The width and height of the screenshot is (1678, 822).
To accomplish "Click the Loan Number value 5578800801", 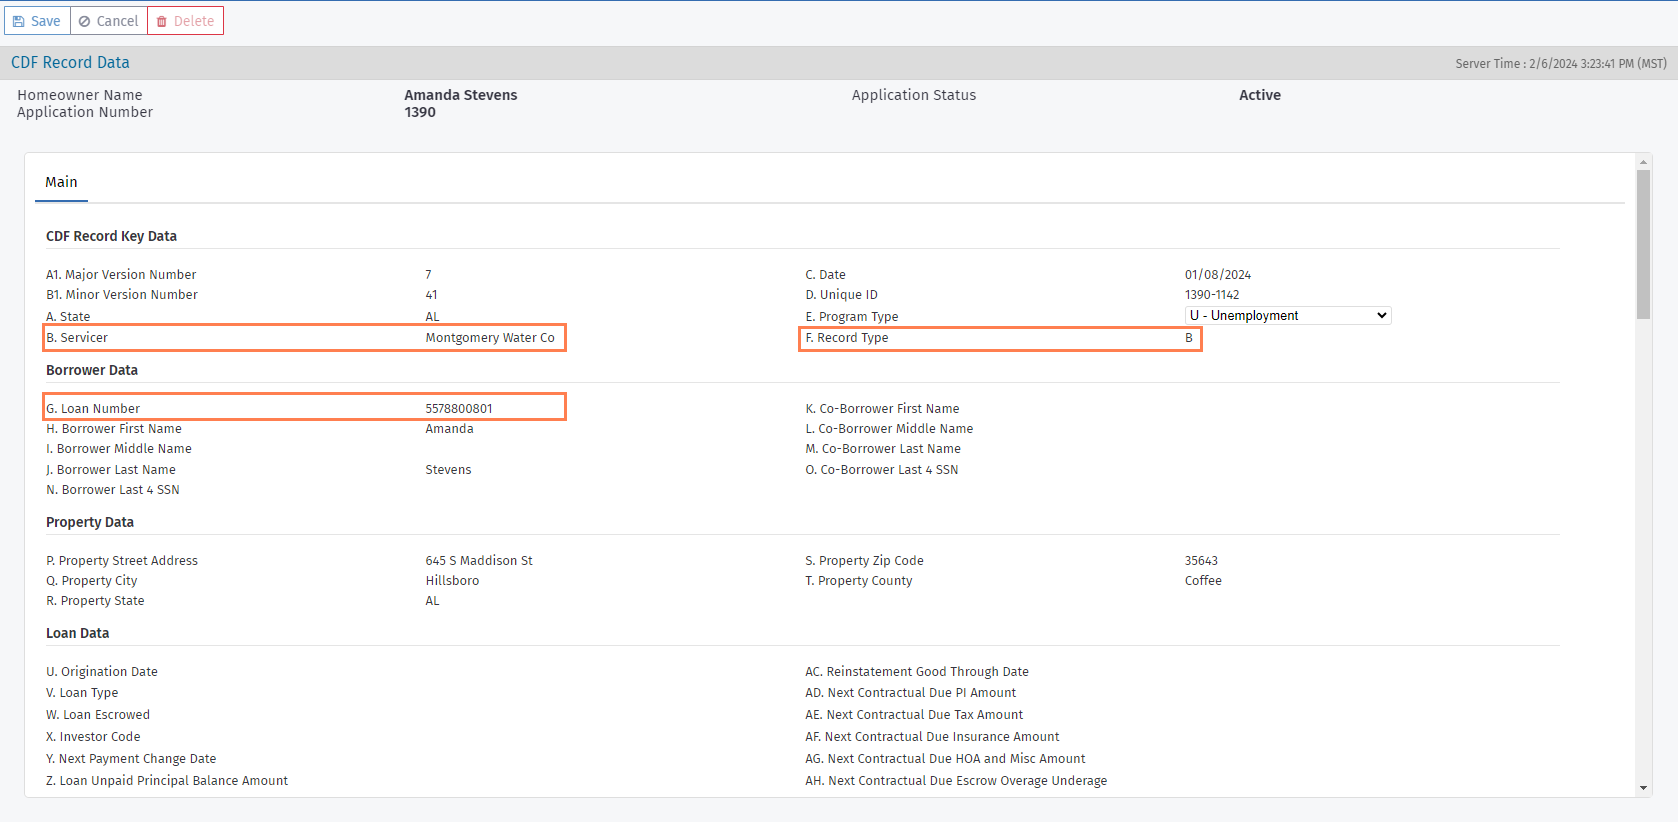I will [x=459, y=408].
